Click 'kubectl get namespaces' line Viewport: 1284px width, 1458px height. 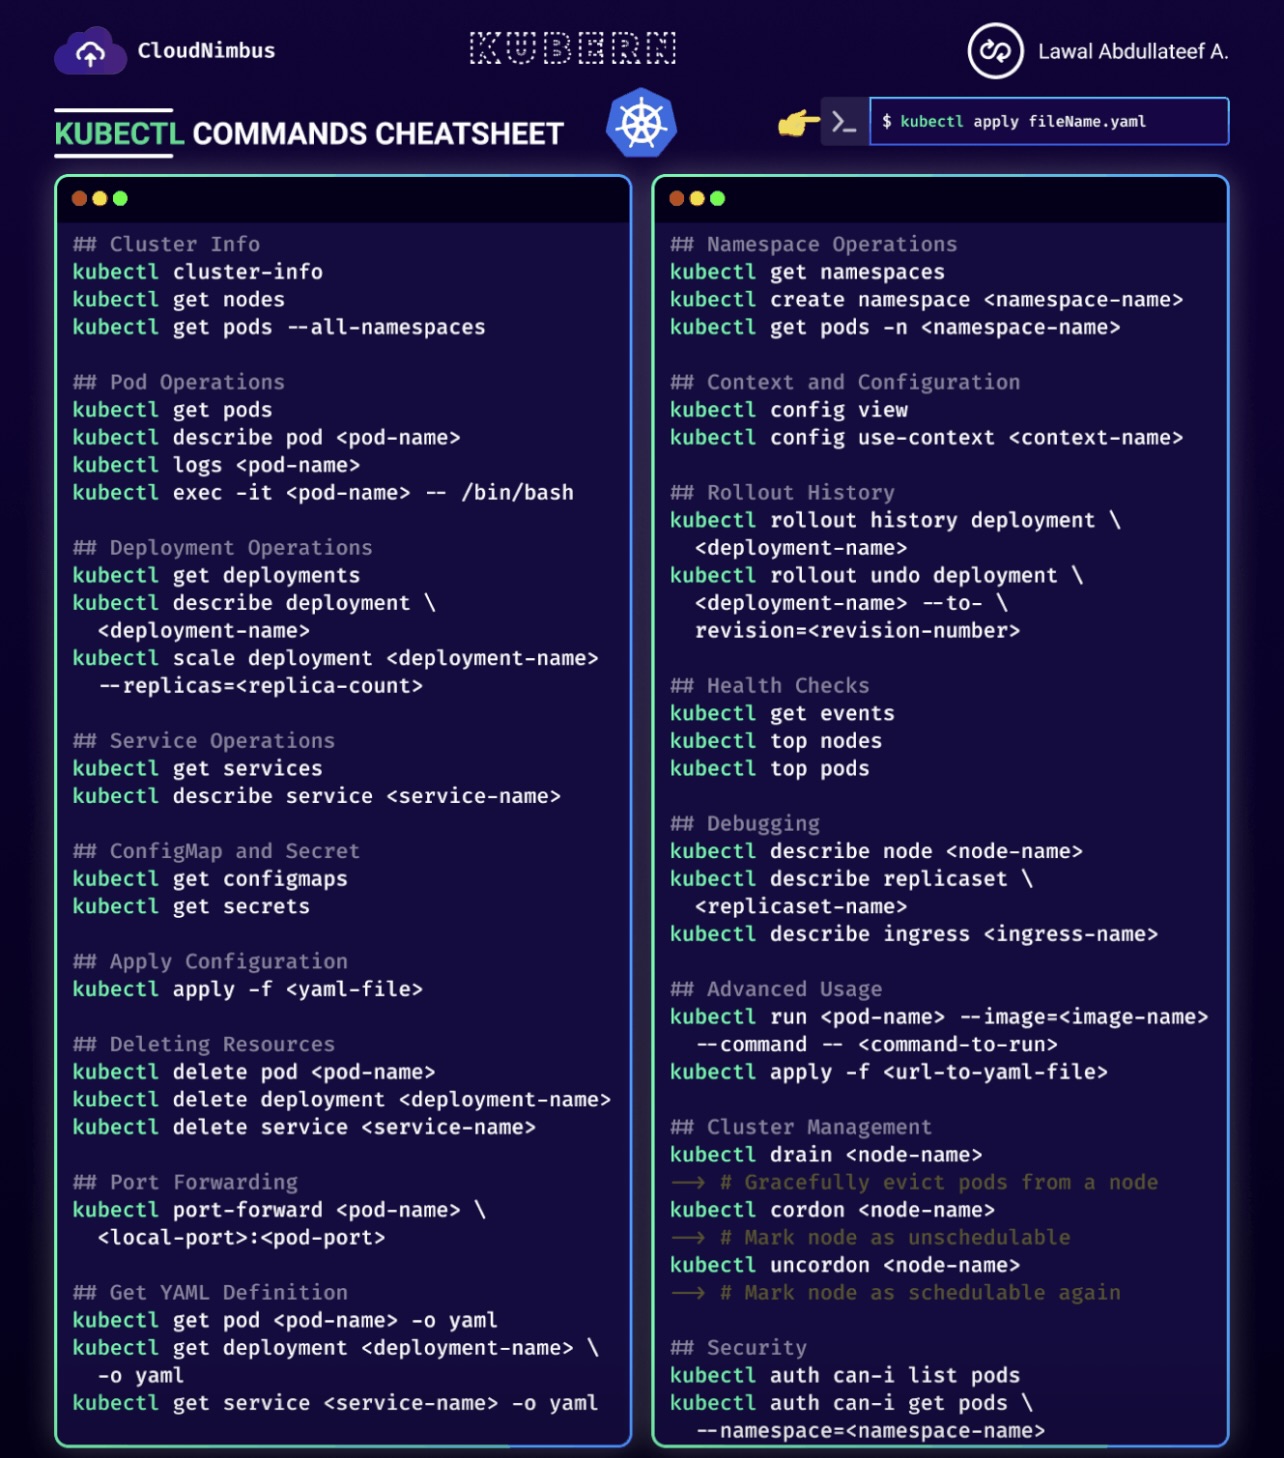pyautogui.click(x=807, y=272)
